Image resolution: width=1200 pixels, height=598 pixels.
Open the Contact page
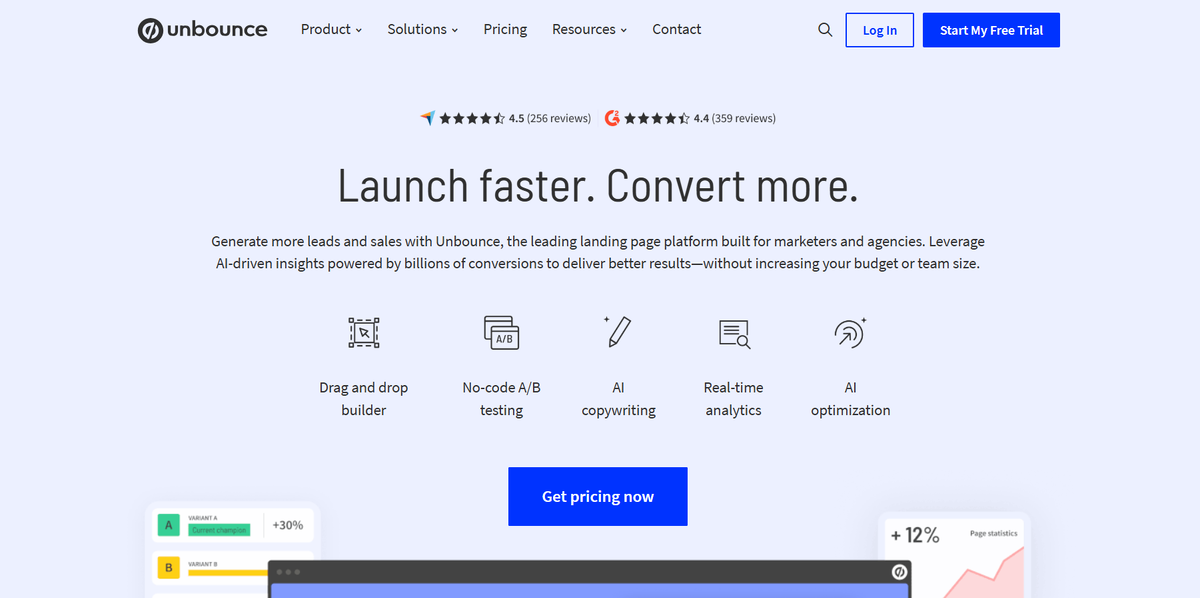(677, 30)
